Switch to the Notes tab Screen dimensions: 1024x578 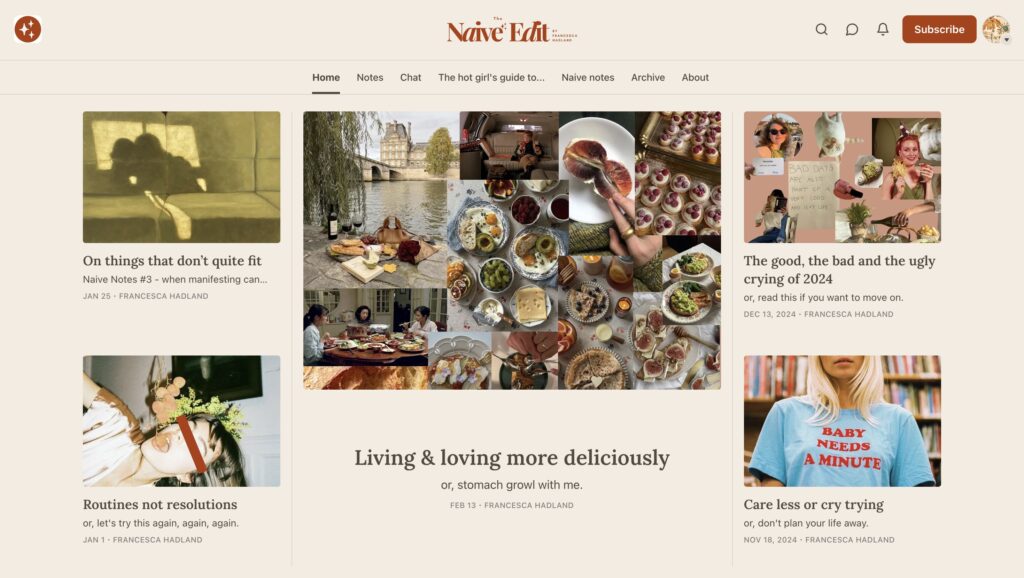(x=370, y=77)
